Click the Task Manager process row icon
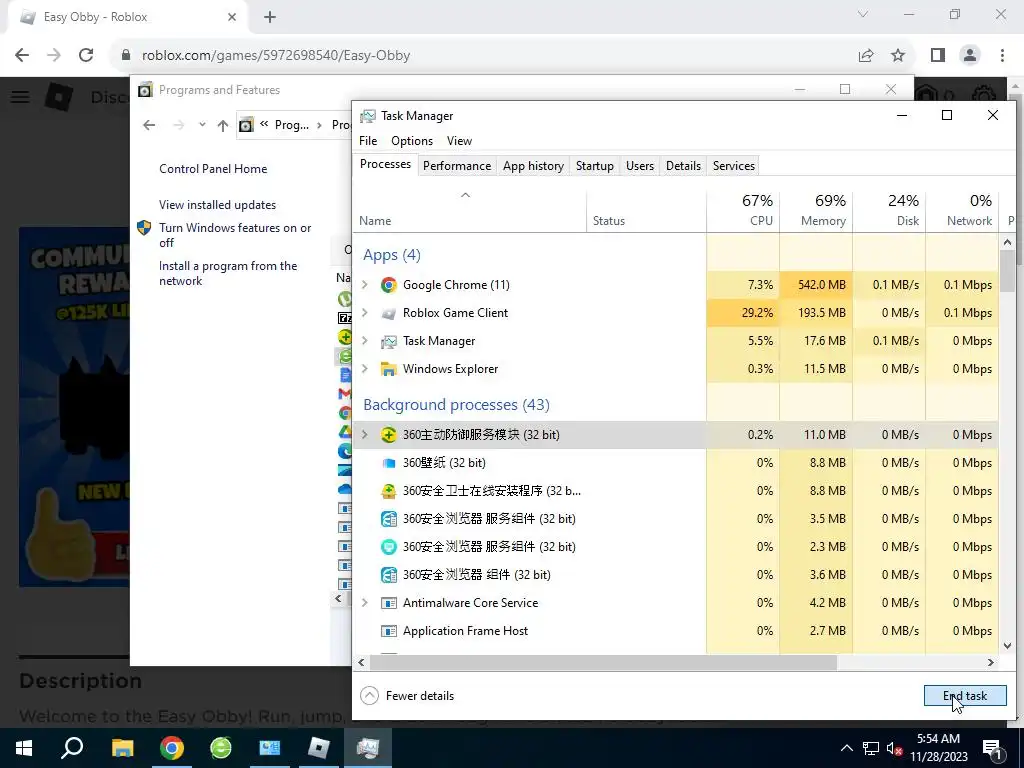Screen dimensions: 1024x768 click(x=389, y=341)
